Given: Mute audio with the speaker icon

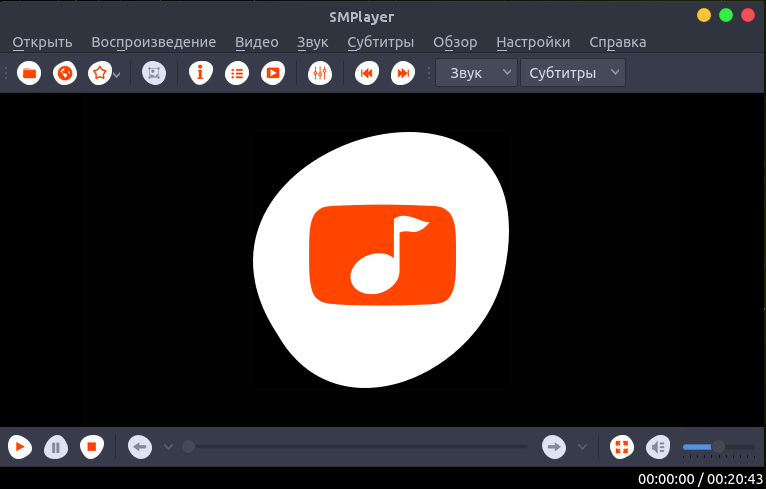Looking at the screenshot, I should point(658,446).
